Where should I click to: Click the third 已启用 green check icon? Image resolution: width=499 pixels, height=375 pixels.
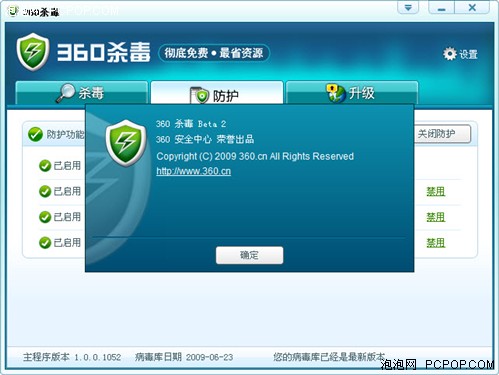45,217
